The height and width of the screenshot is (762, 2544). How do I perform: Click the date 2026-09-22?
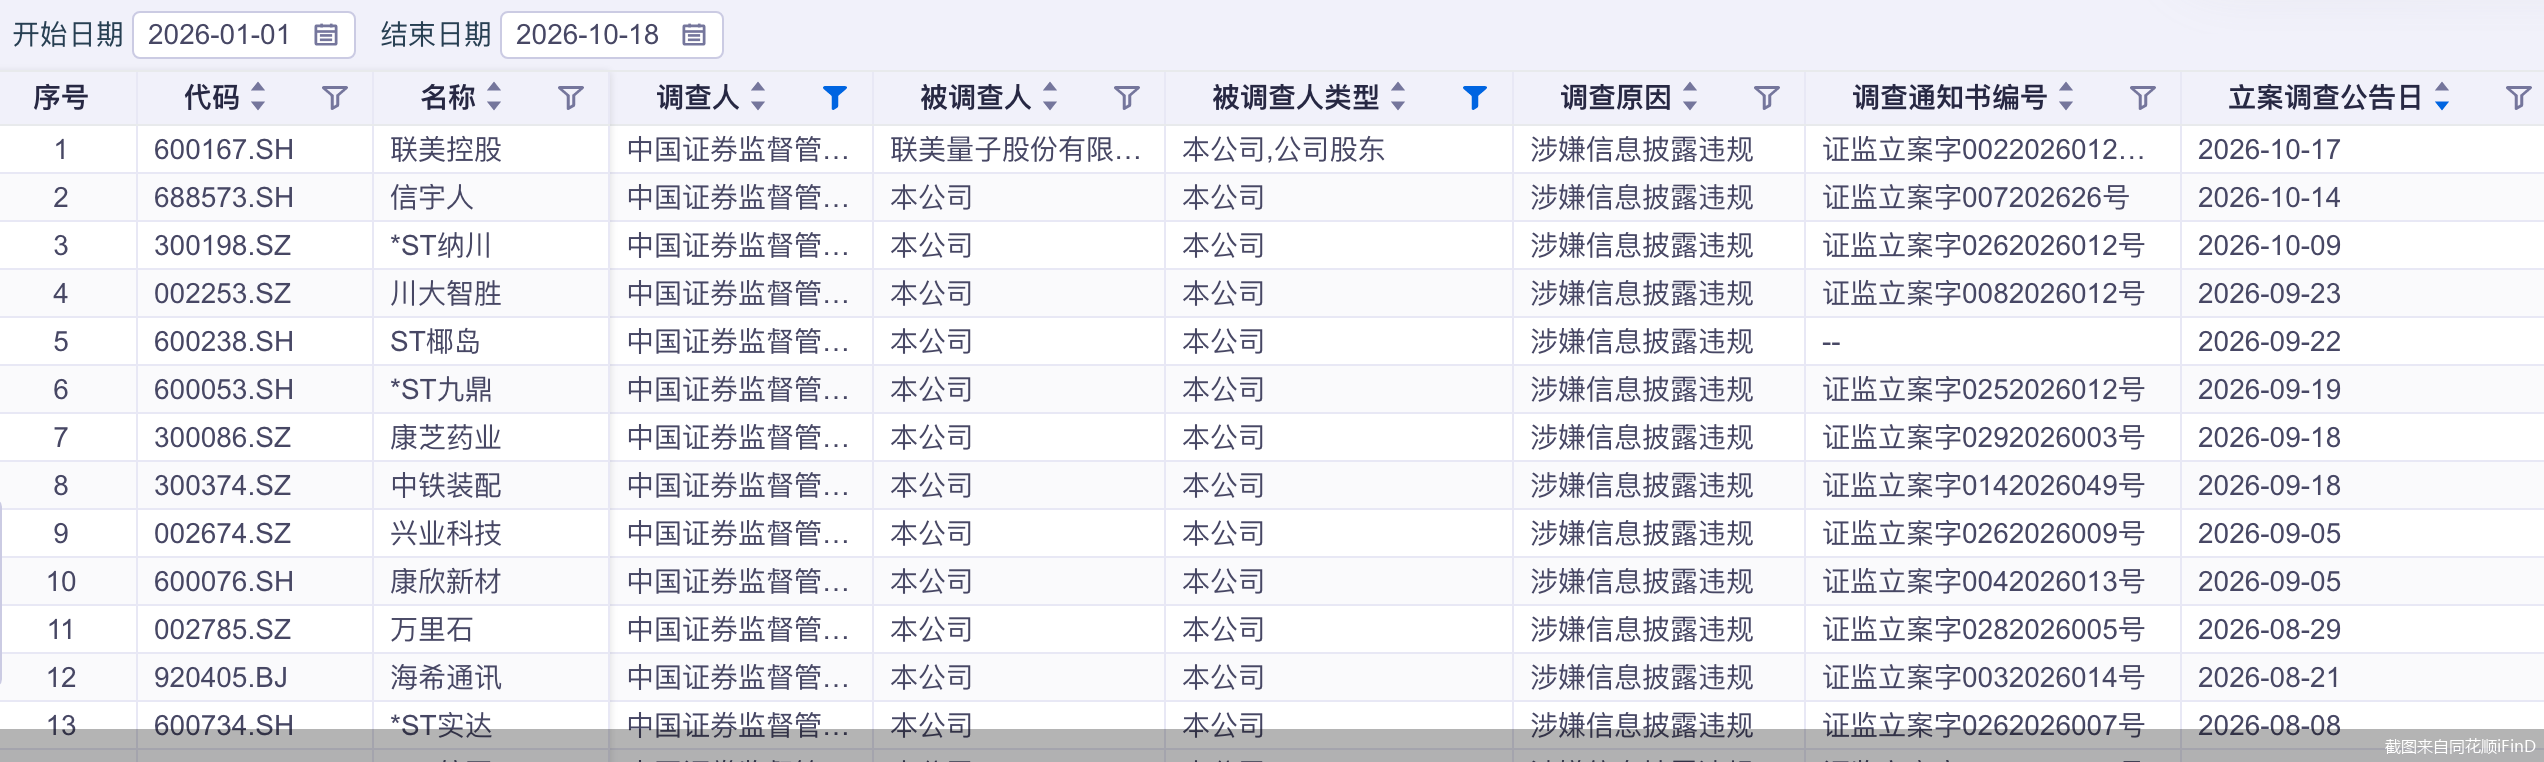pyautogui.click(x=2269, y=342)
